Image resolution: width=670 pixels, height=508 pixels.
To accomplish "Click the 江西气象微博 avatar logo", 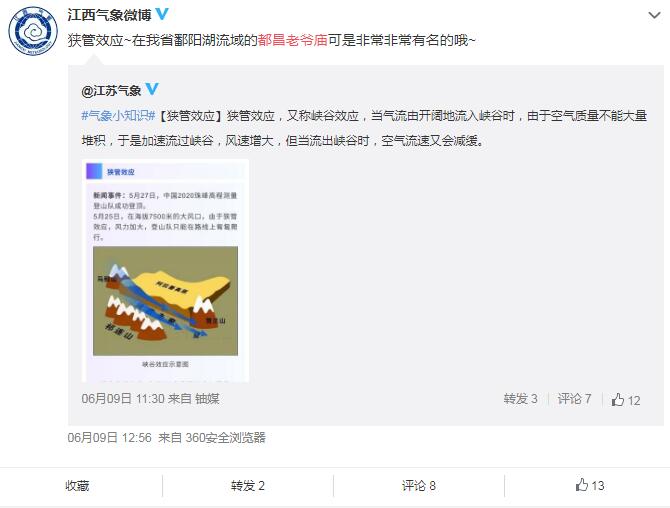I will coord(33,31).
